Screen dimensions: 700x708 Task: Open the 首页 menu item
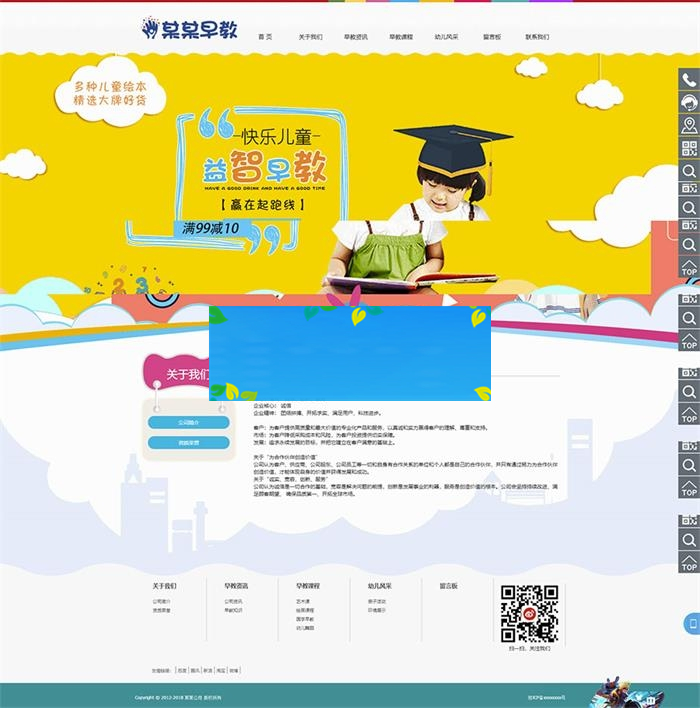coord(265,36)
